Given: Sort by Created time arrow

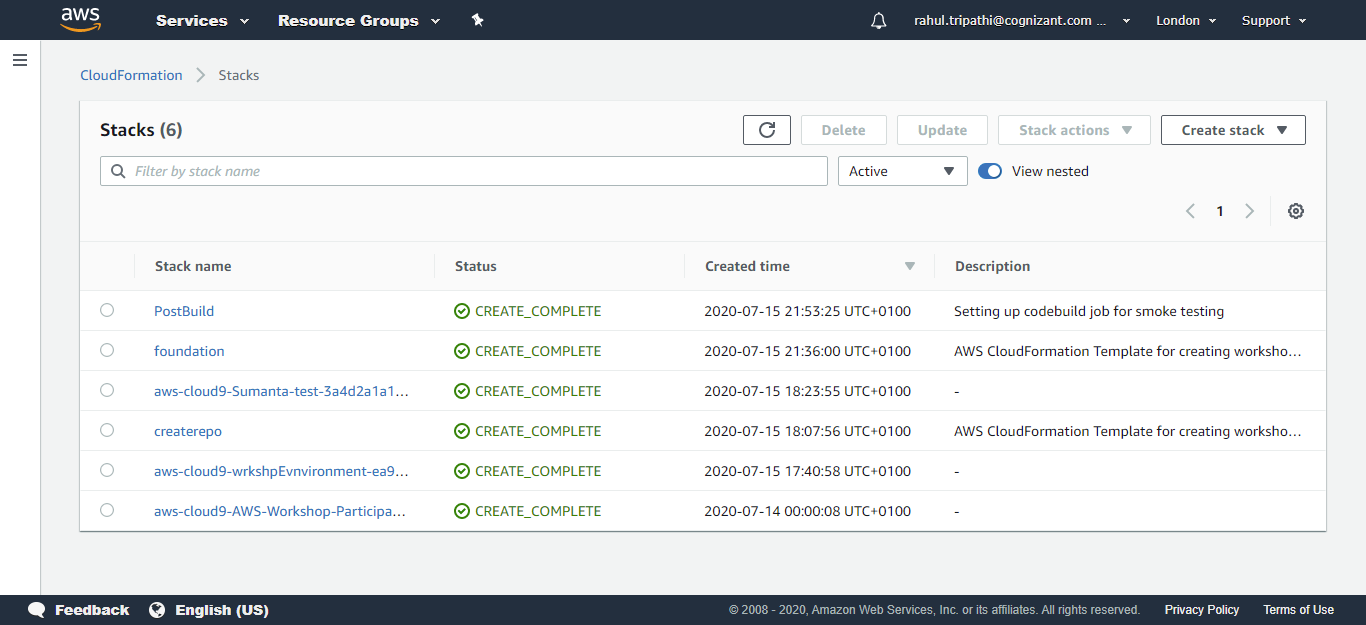Looking at the screenshot, I should coord(910,266).
